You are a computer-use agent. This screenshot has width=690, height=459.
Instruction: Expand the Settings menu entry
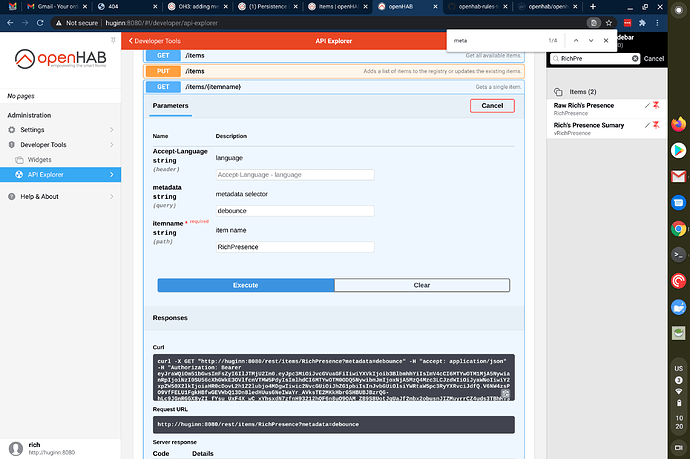click(61, 130)
